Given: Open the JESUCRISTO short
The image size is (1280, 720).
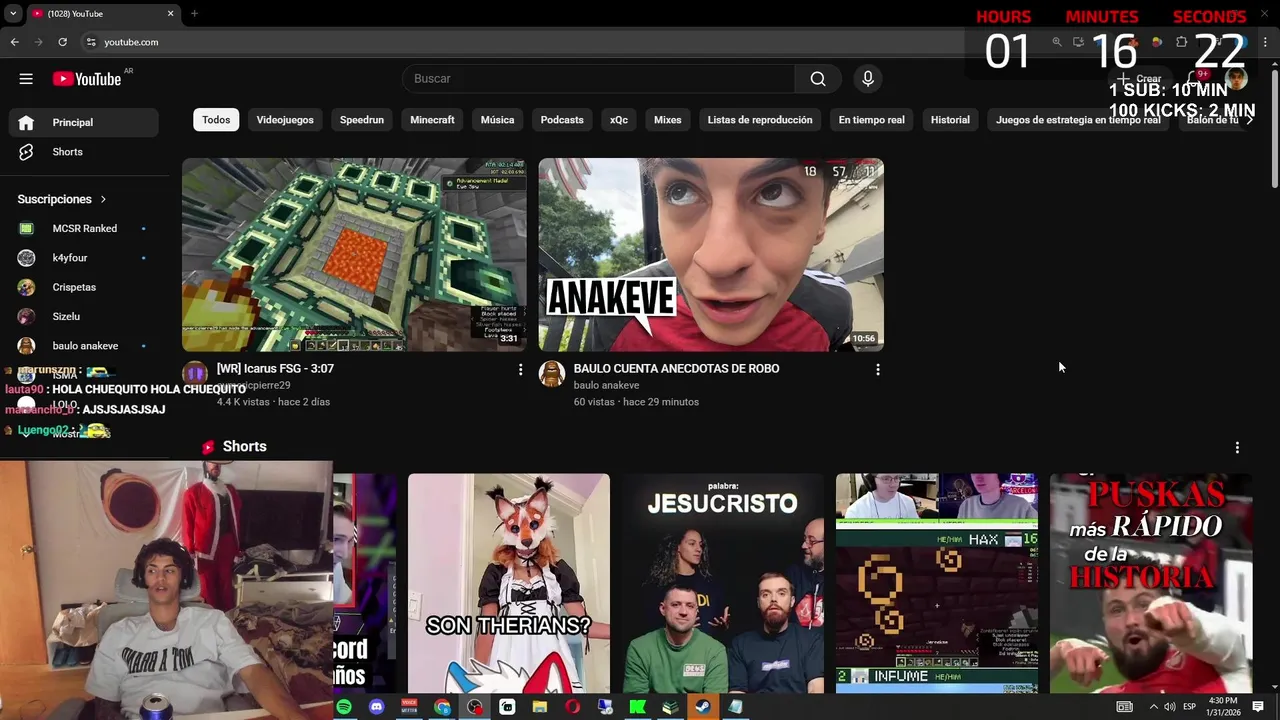Looking at the screenshot, I should click(x=723, y=584).
